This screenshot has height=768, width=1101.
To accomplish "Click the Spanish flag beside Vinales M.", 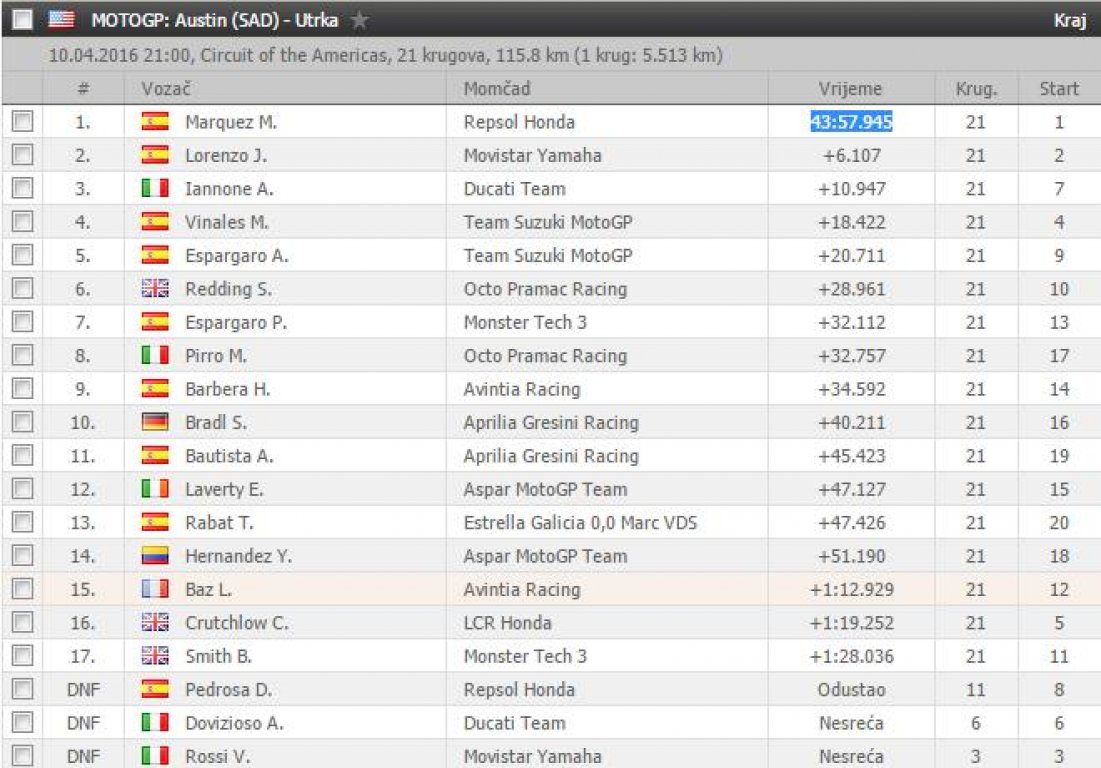I will (x=155, y=222).
